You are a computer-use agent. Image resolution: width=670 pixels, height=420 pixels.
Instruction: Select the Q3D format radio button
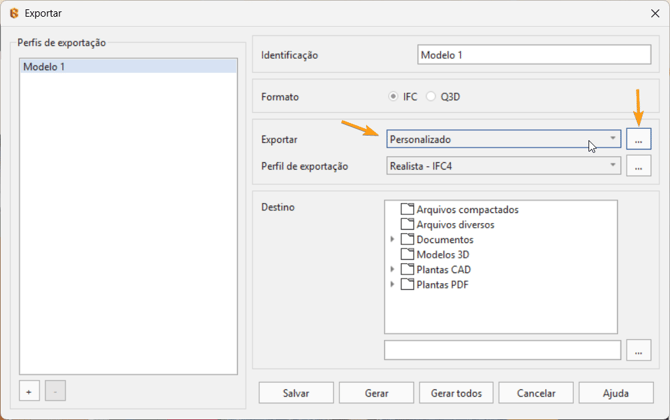pos(432,97)
